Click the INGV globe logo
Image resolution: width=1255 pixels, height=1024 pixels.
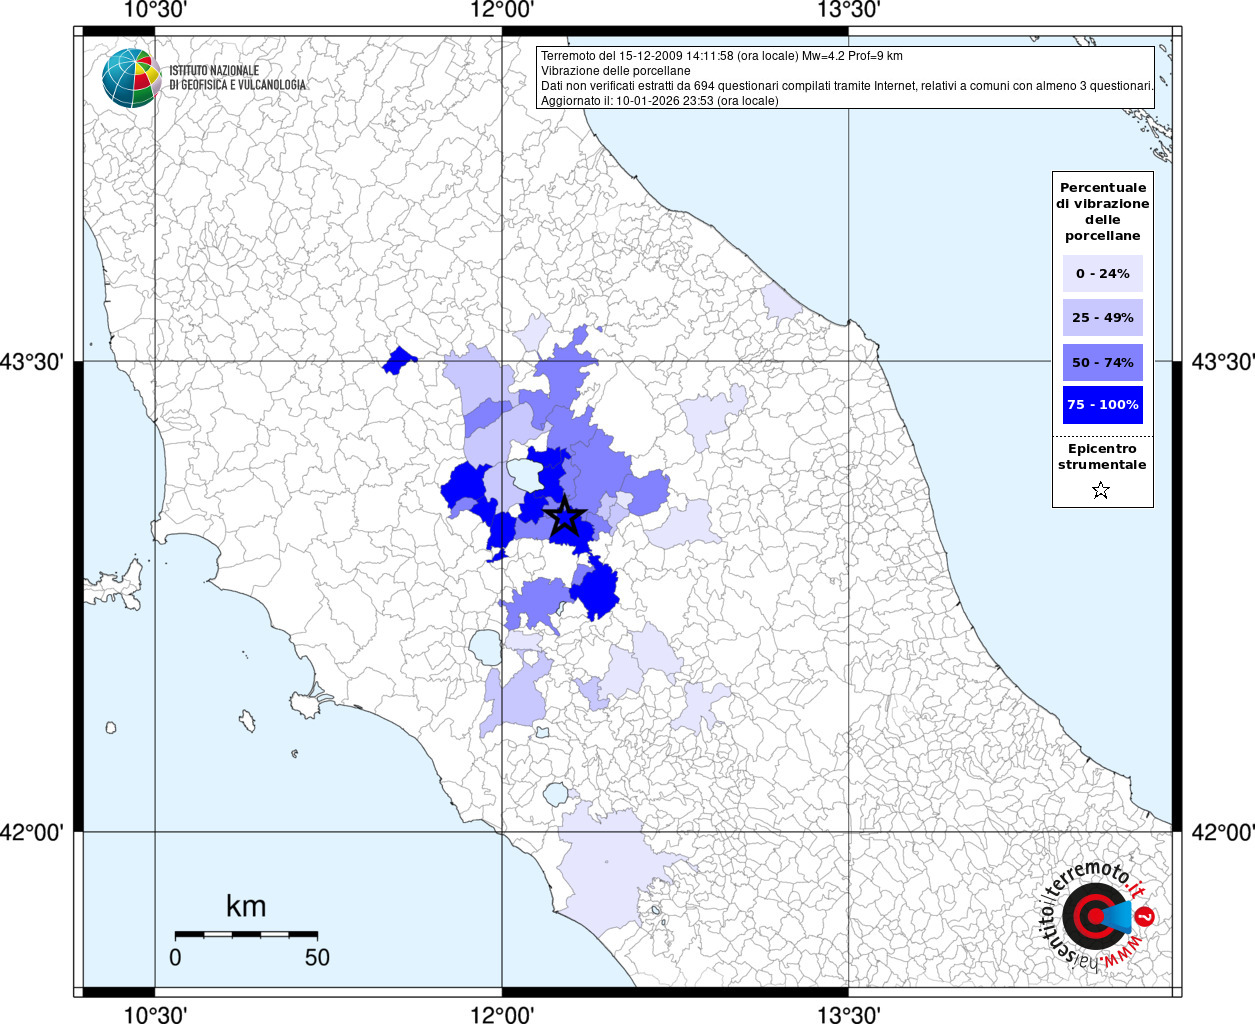pyautogui.click(x=131, y=78)
